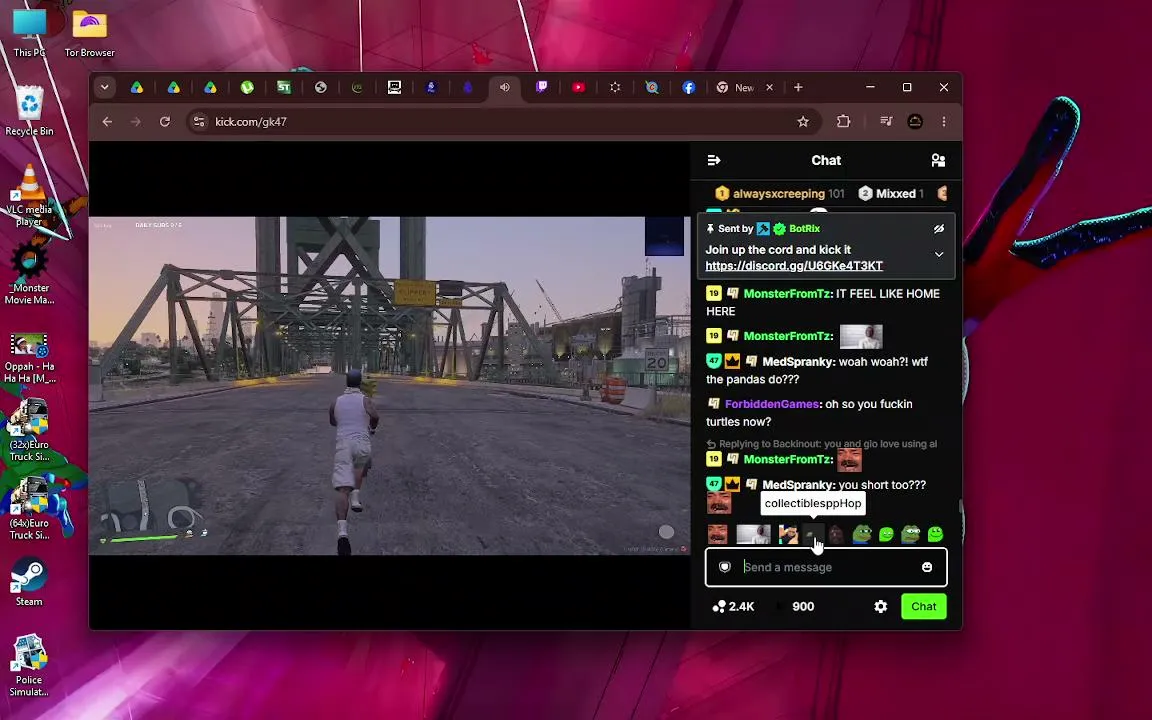
Task: Switch to the uTorrent browser tab
Action: (247, 87)
